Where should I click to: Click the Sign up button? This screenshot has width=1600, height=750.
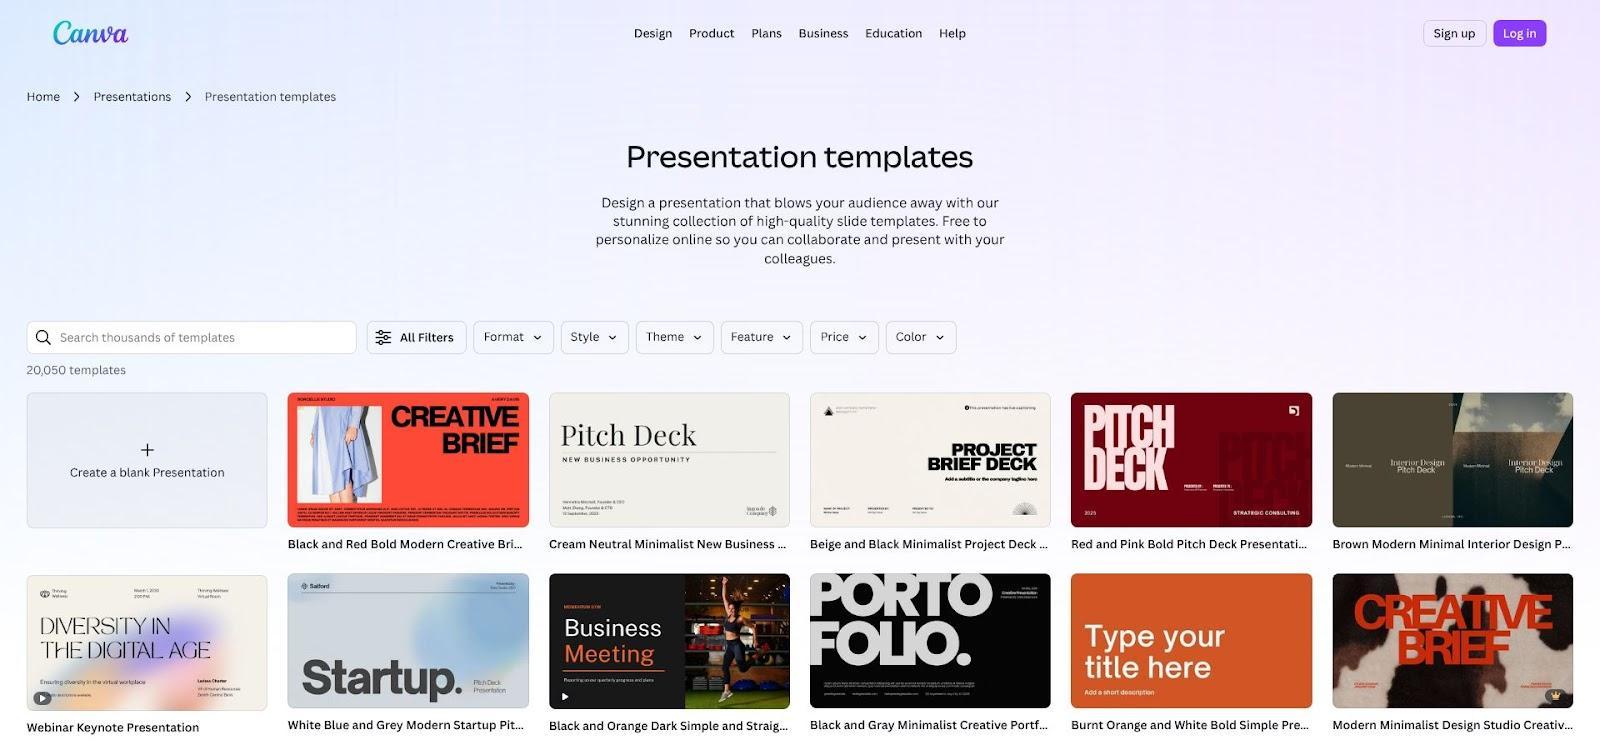coord(1454,33)
